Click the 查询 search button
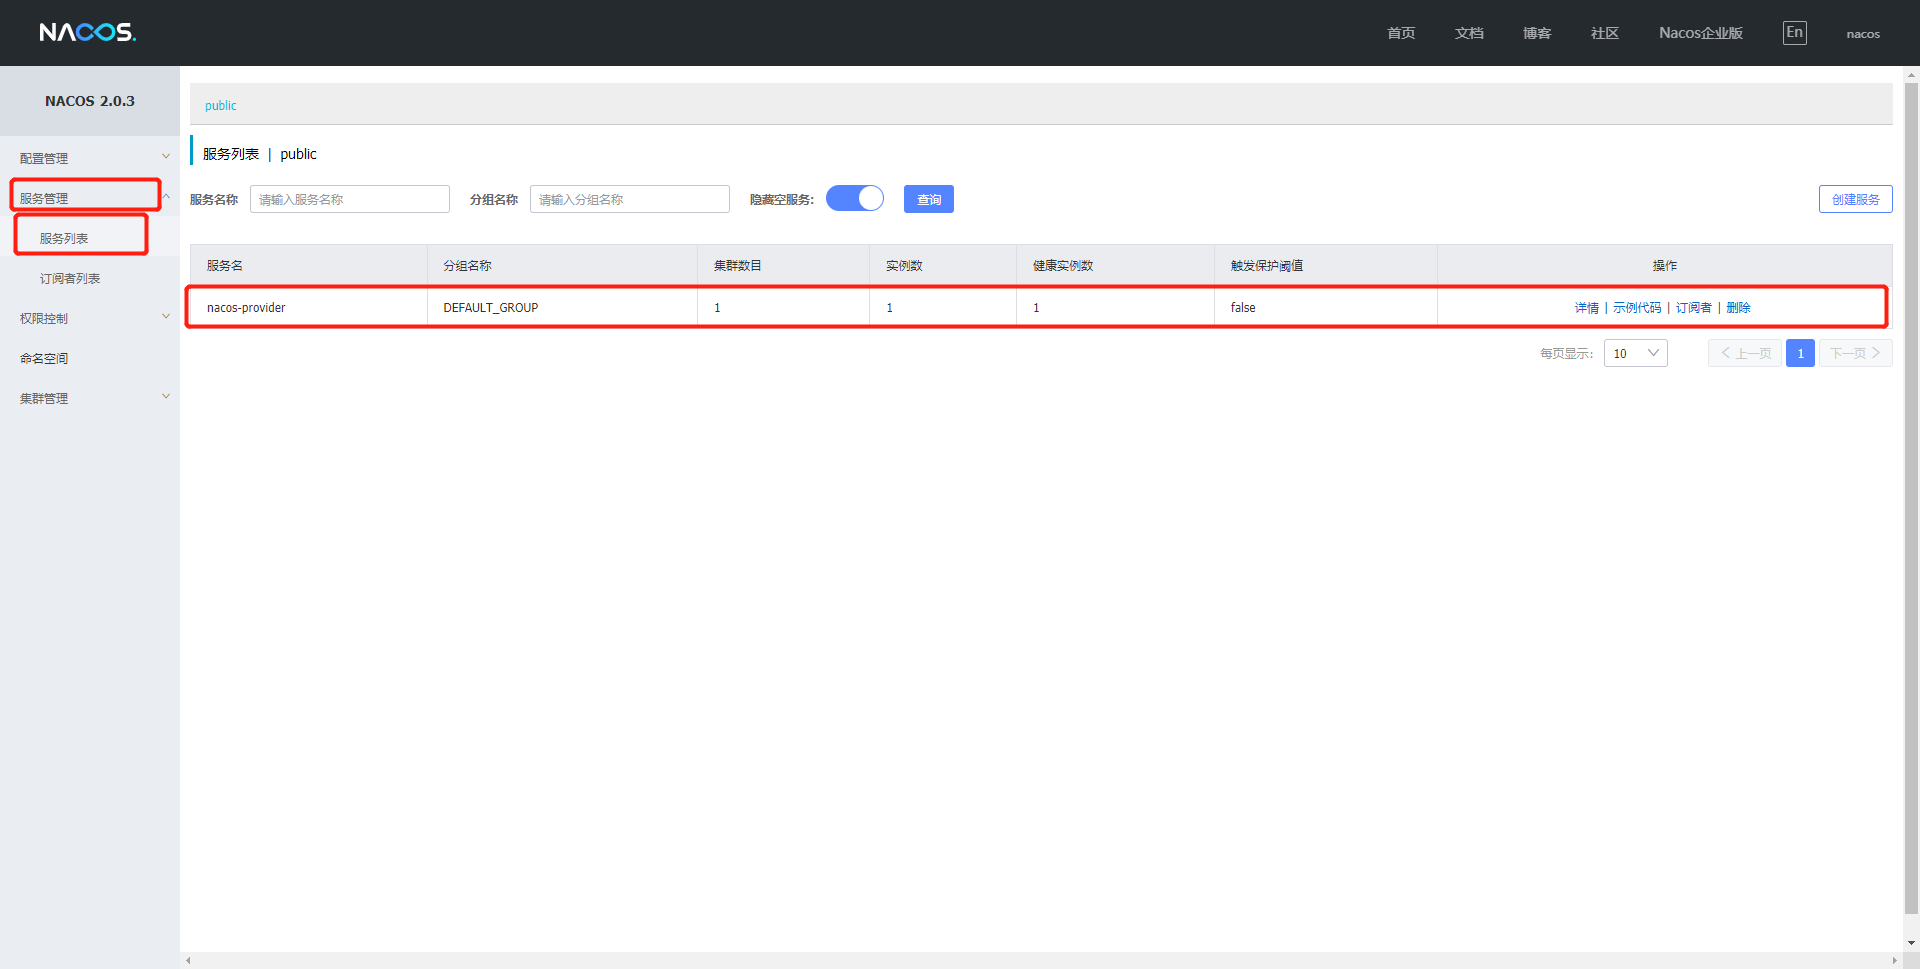 pos(929,199)
